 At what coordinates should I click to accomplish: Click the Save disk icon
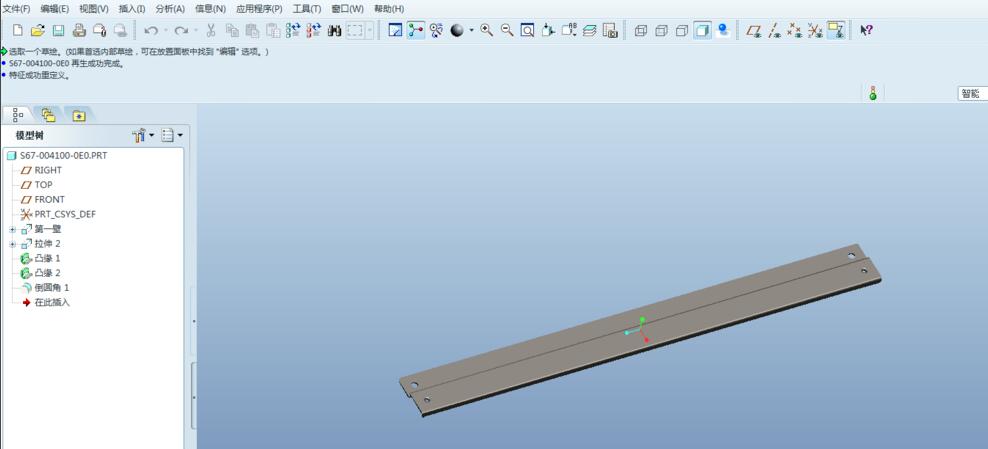click(58, 30)
